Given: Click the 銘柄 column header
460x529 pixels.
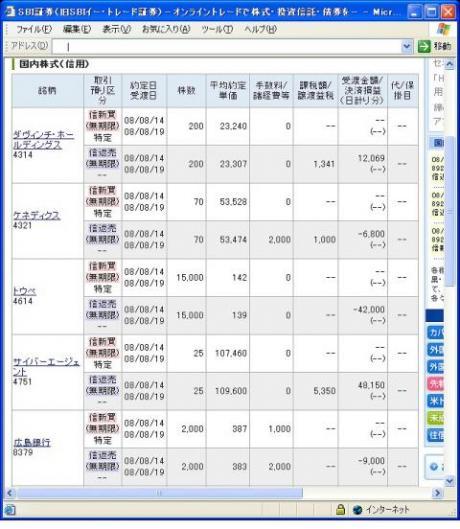Looking at the screenshot, I should pos(47,90).
